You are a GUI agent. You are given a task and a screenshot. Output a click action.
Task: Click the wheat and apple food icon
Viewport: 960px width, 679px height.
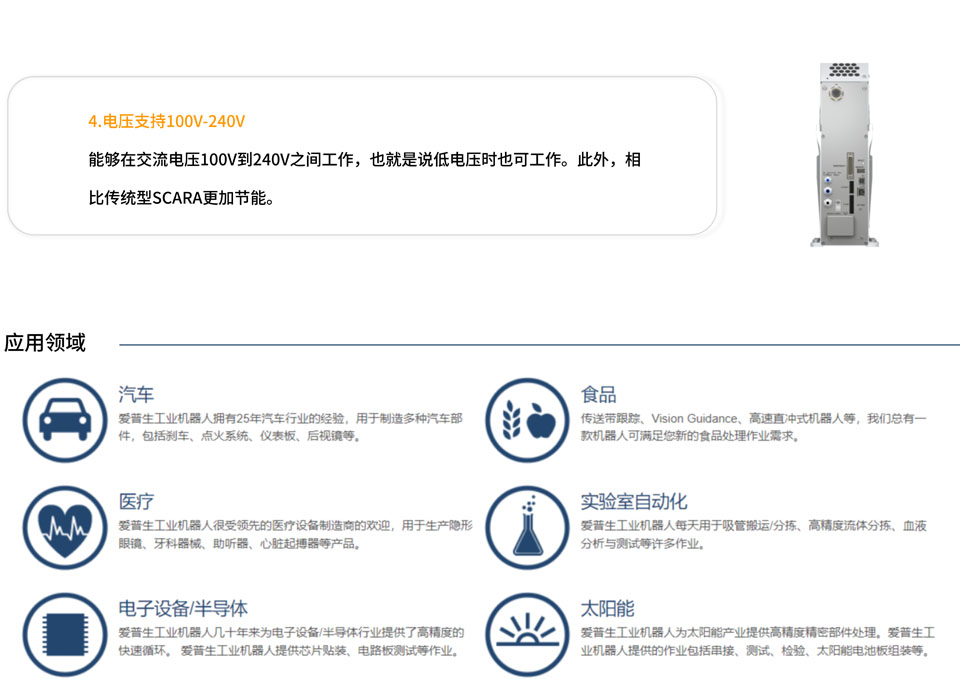526,419
